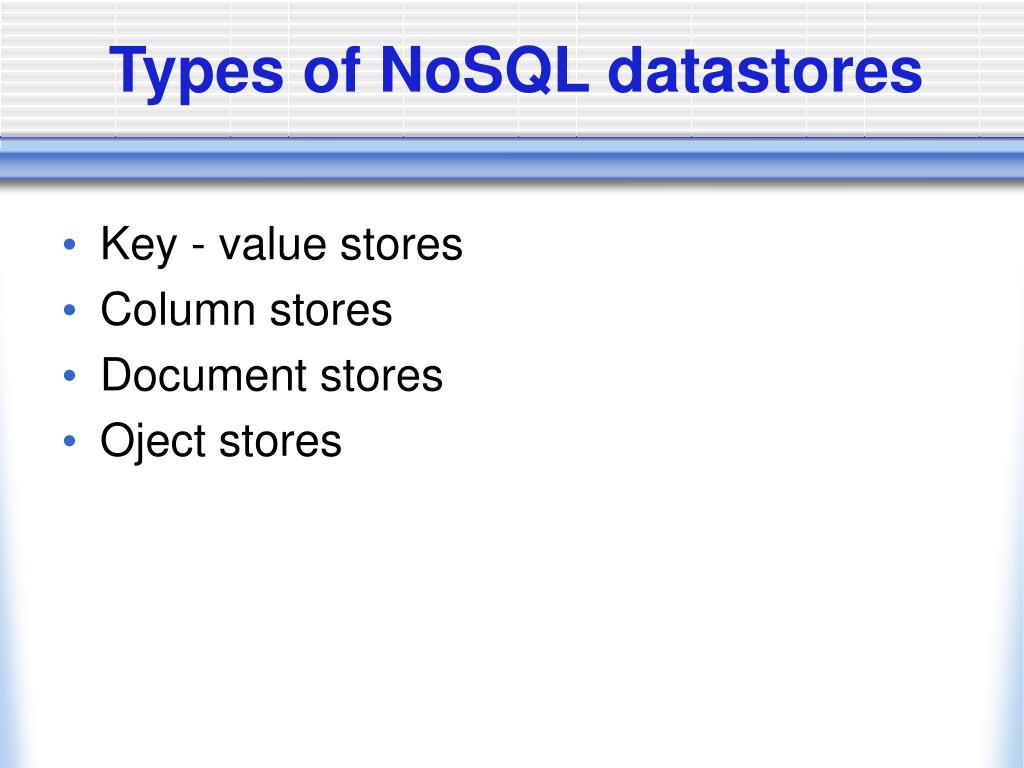Click the word 'Key' in the first bullet
Image resolution: width=1024 pixels, height=768 pixels.
[138, 246]
